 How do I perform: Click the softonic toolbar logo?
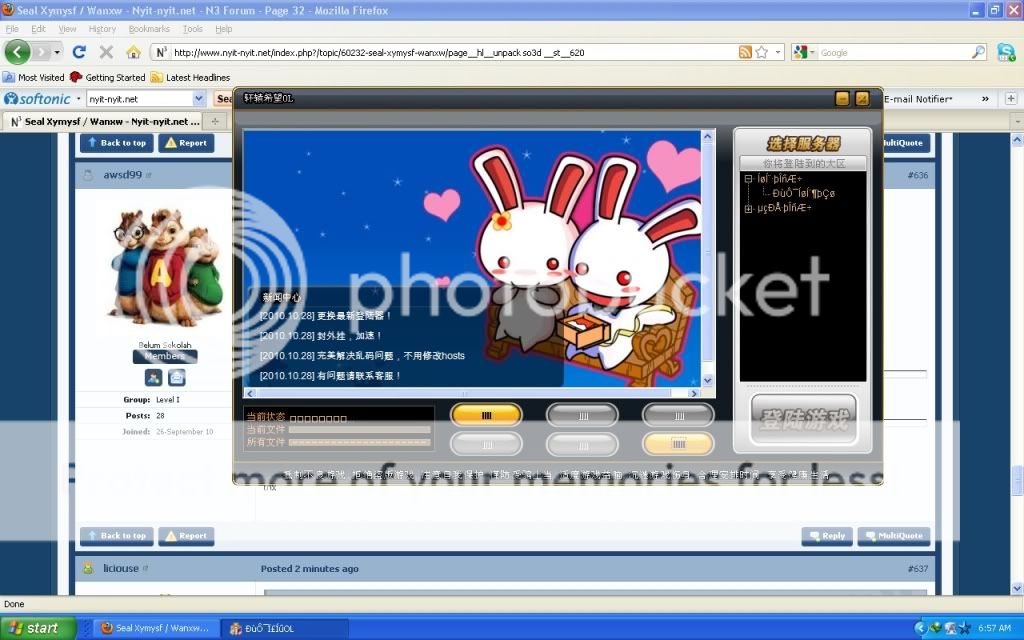pos(37,99)
